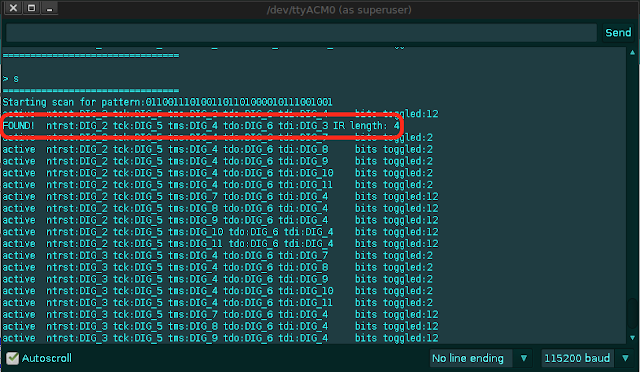Click the /dev/ttyACM0 window title

(x=339, y=10)
